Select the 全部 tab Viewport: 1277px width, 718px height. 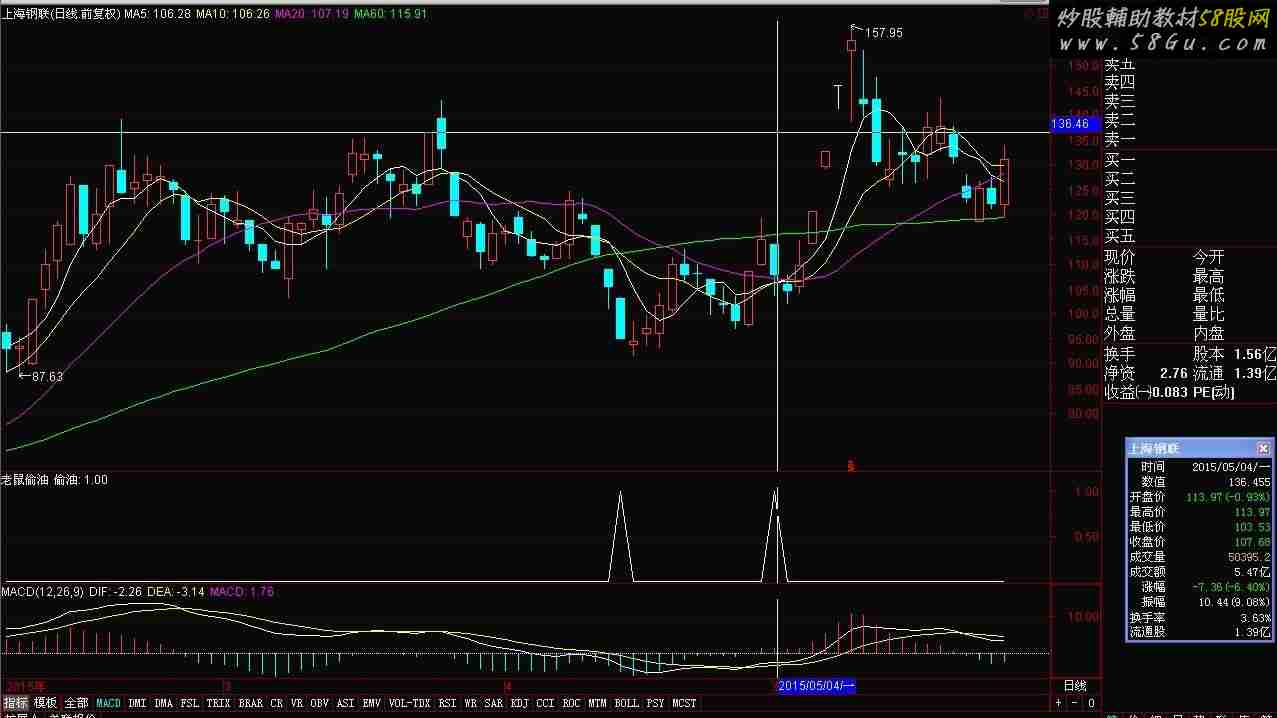tap(77, 703)
